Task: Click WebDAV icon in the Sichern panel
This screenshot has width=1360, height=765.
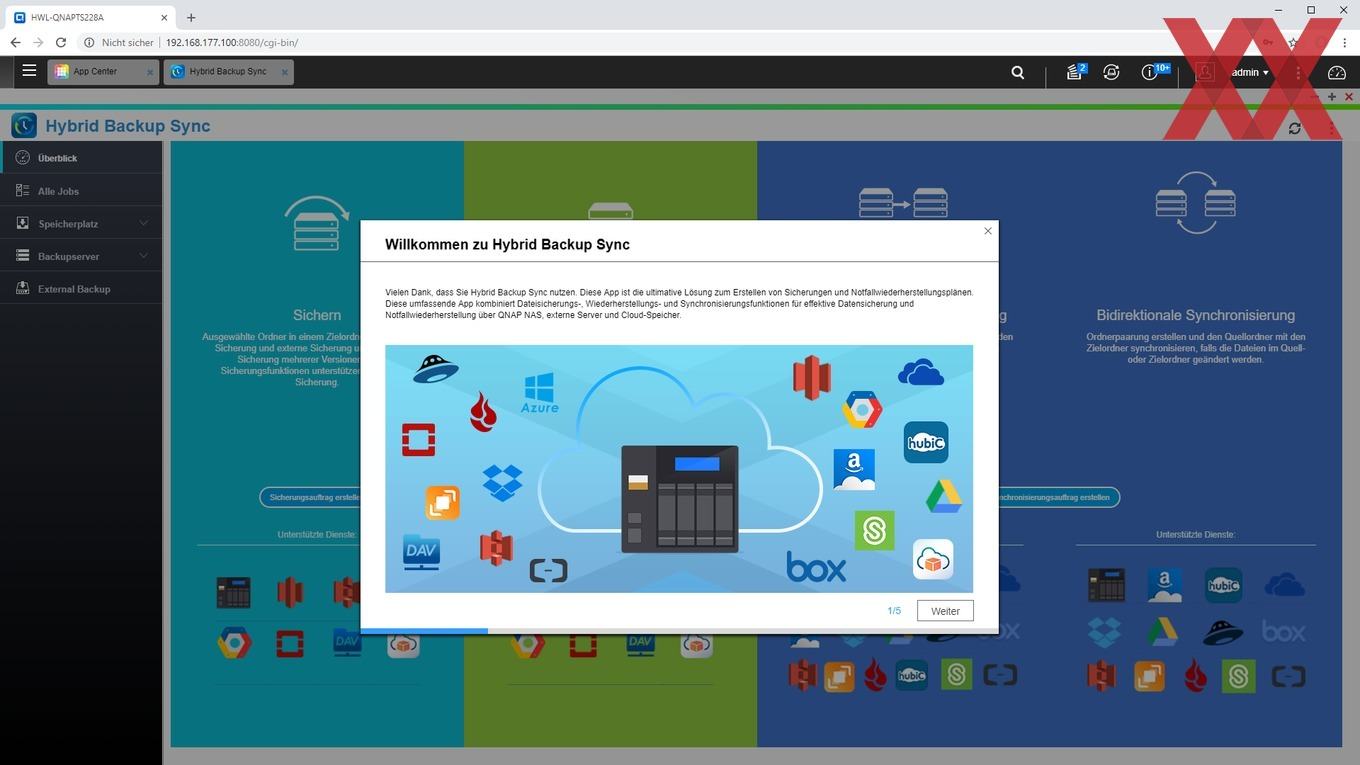Action: coord(347,642)
